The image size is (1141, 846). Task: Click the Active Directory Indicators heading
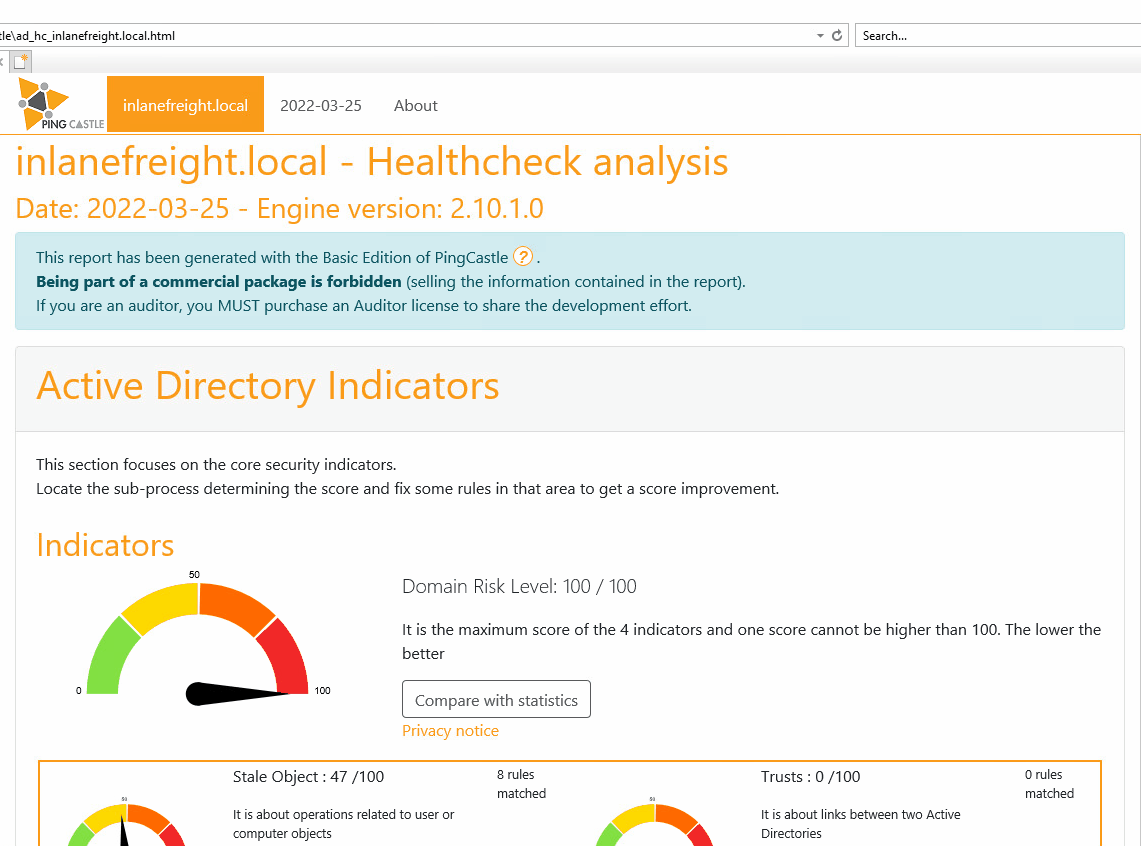267,386
